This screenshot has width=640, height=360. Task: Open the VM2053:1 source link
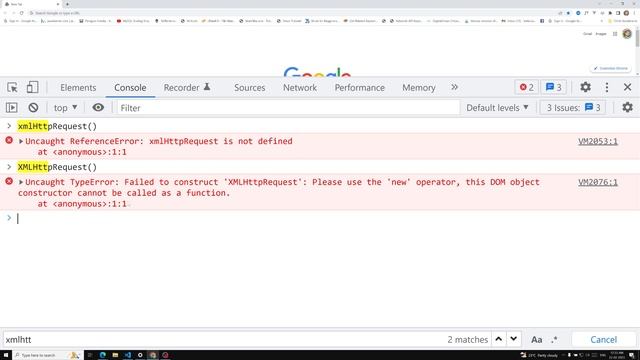[x=598, y=141]
